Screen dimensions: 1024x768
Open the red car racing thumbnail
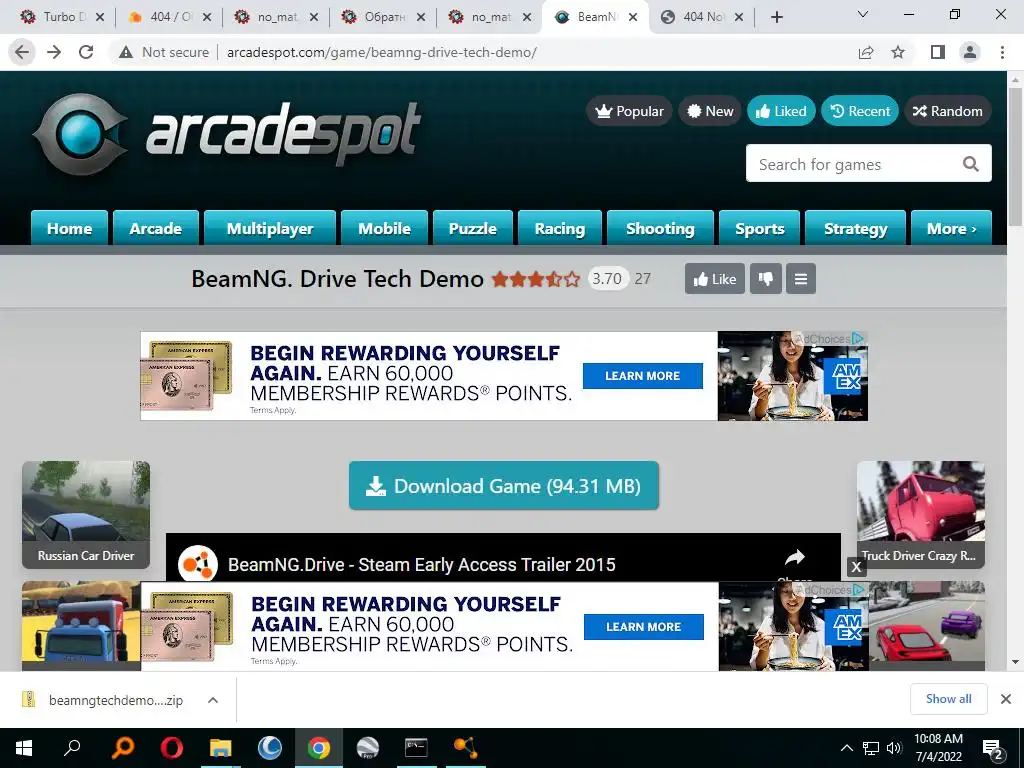coord(927,626)
